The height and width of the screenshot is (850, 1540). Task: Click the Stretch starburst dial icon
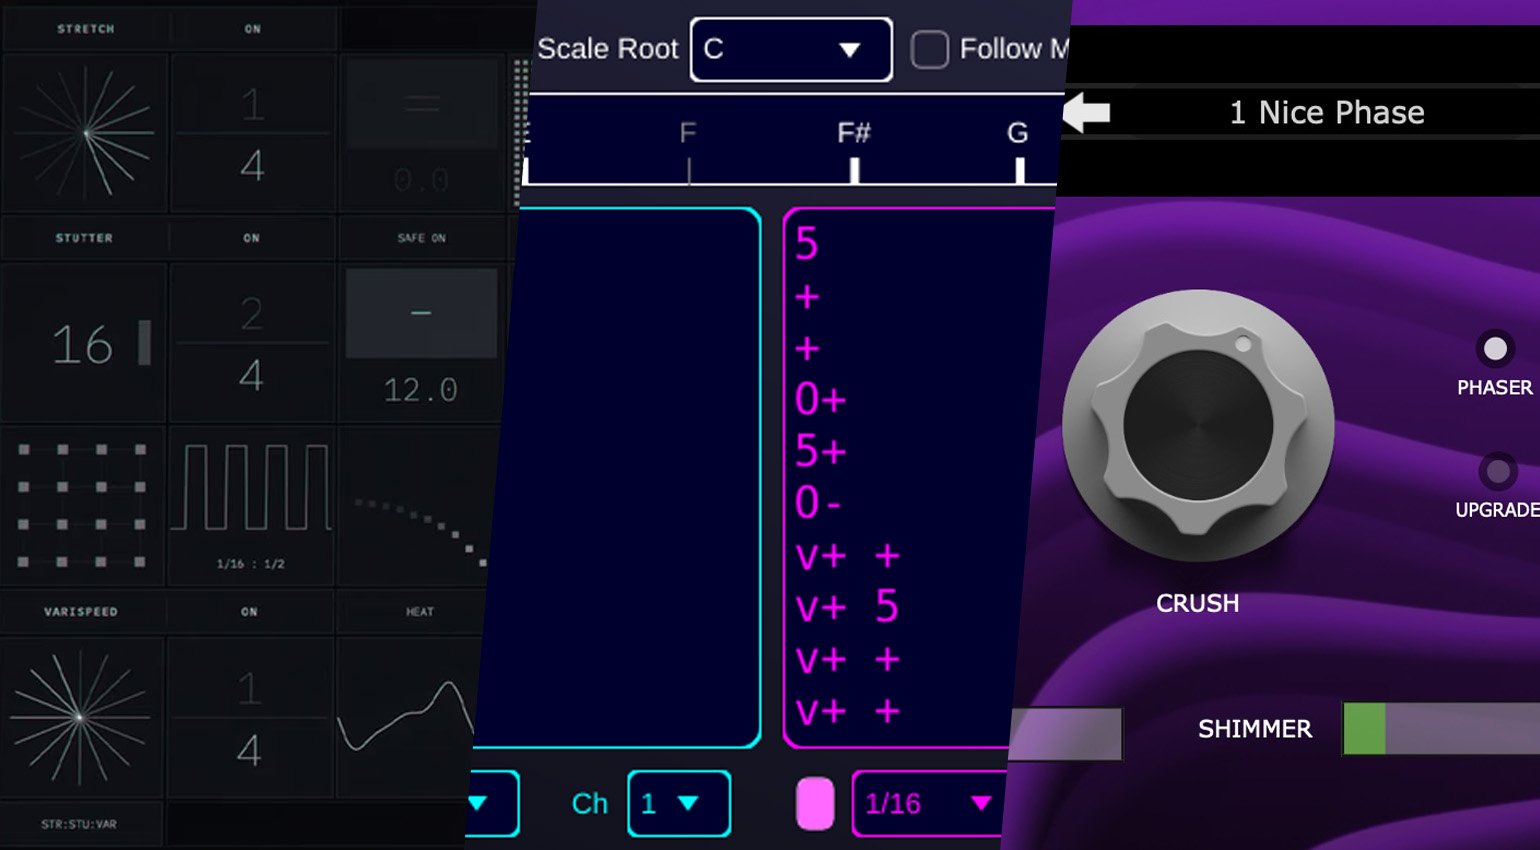(86, 132)
